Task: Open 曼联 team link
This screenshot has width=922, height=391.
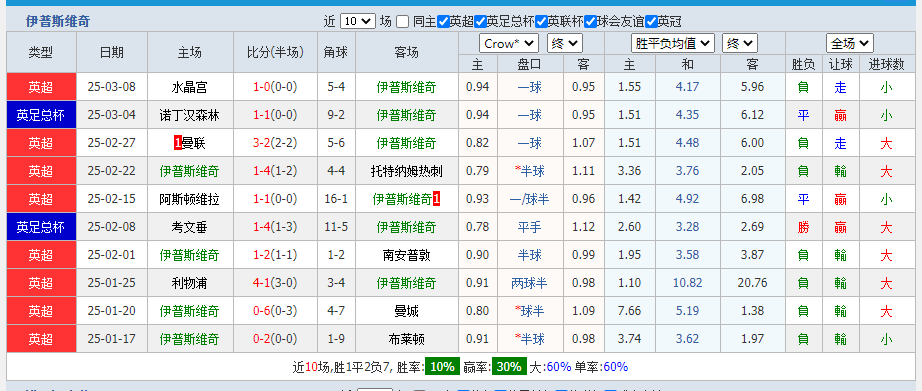Action: click(193, 143)
